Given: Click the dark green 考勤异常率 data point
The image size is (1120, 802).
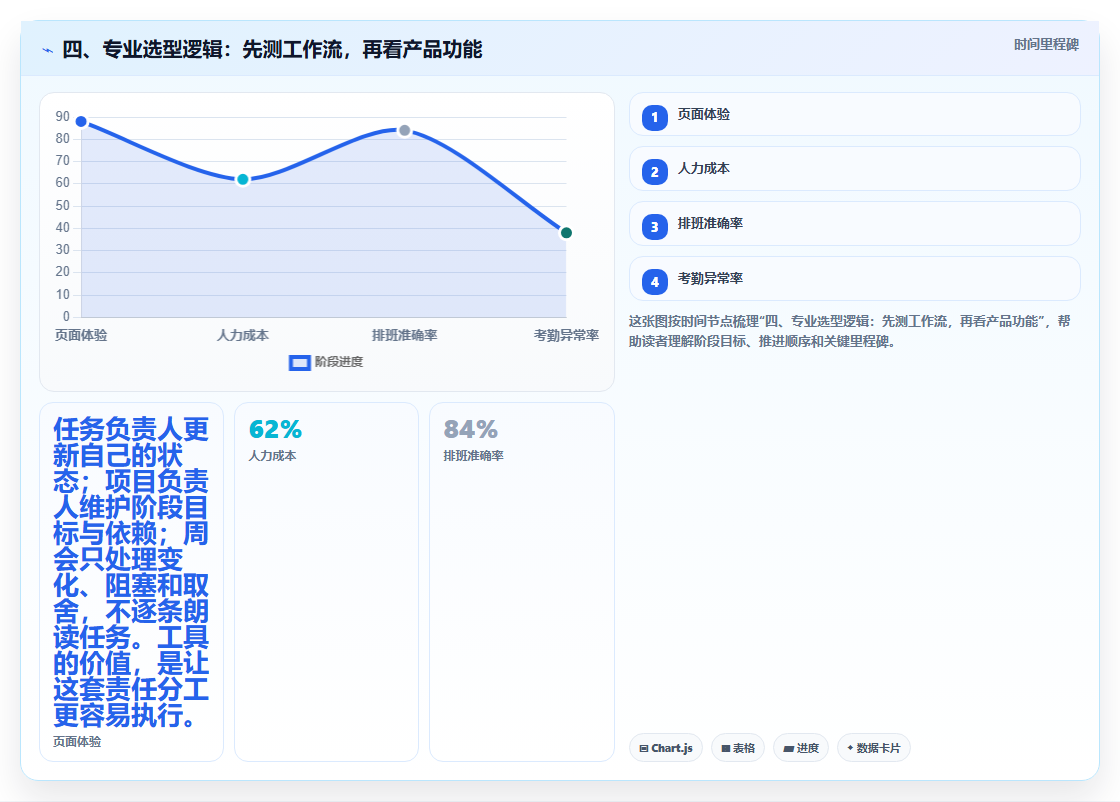Looking at the screenshot, I should coord(566,233).
